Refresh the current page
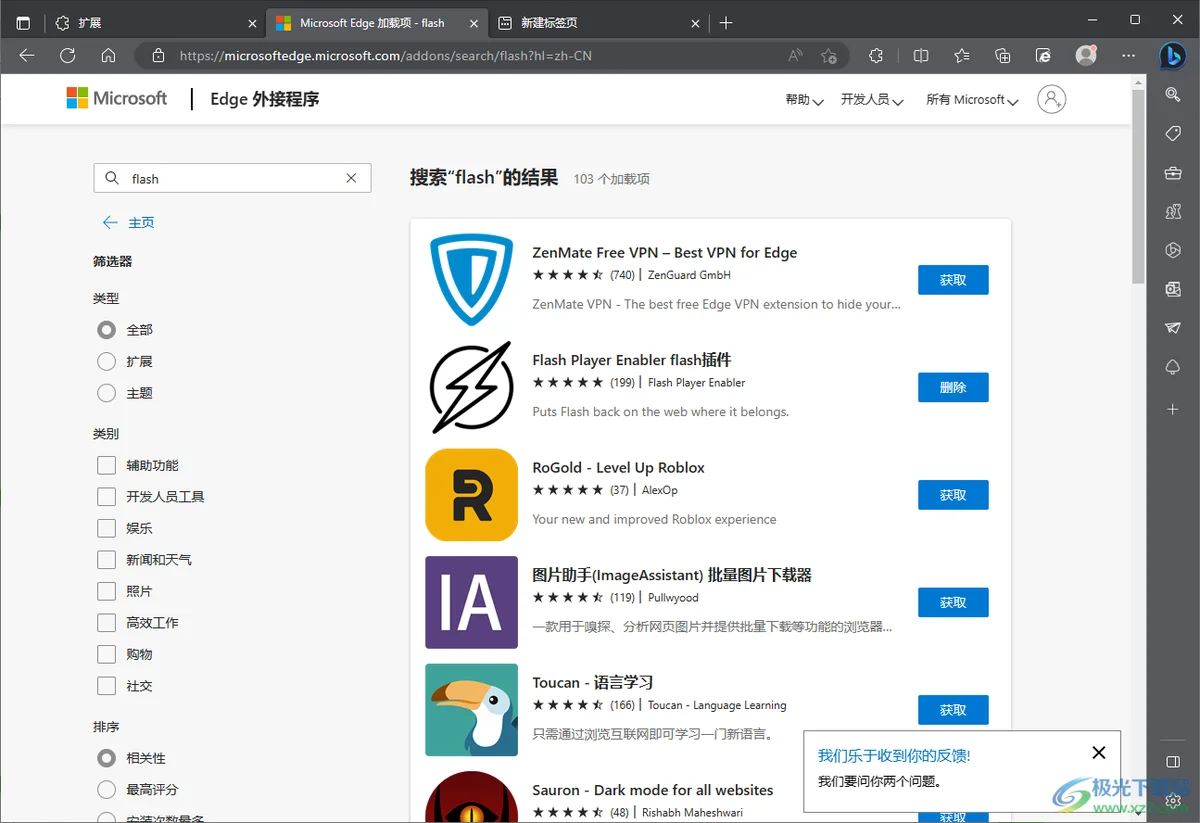 click(68, 56)
